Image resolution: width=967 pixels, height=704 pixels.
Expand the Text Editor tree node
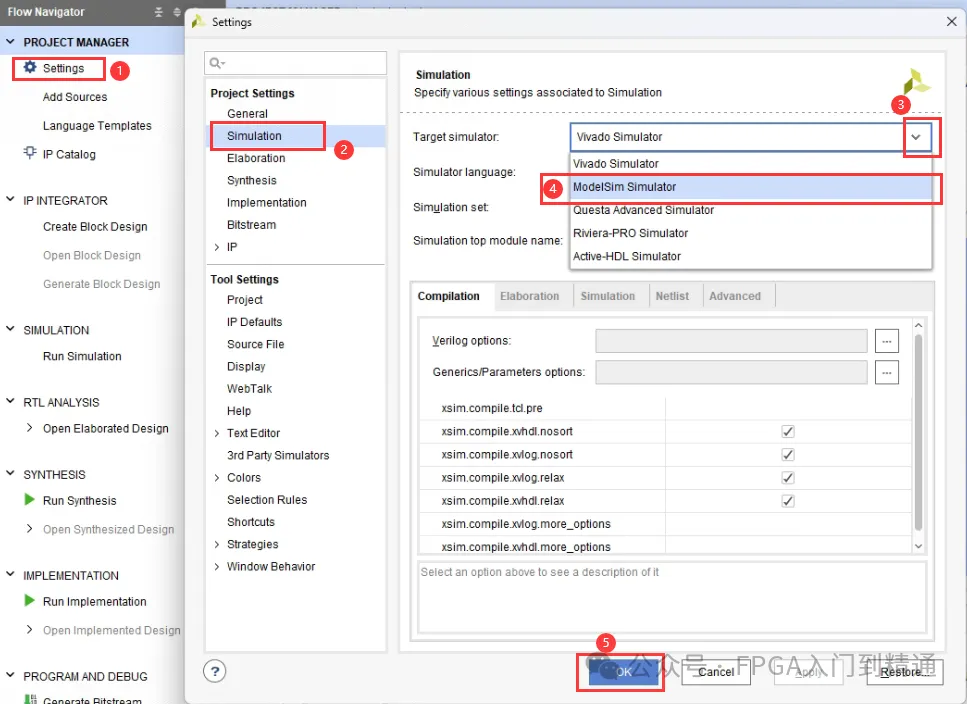coord(216,433)
